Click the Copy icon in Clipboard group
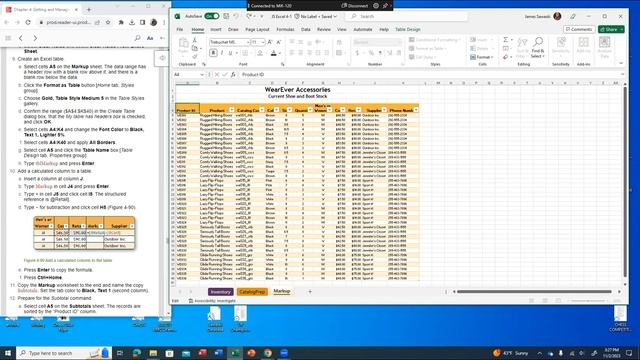 (195, 48)
